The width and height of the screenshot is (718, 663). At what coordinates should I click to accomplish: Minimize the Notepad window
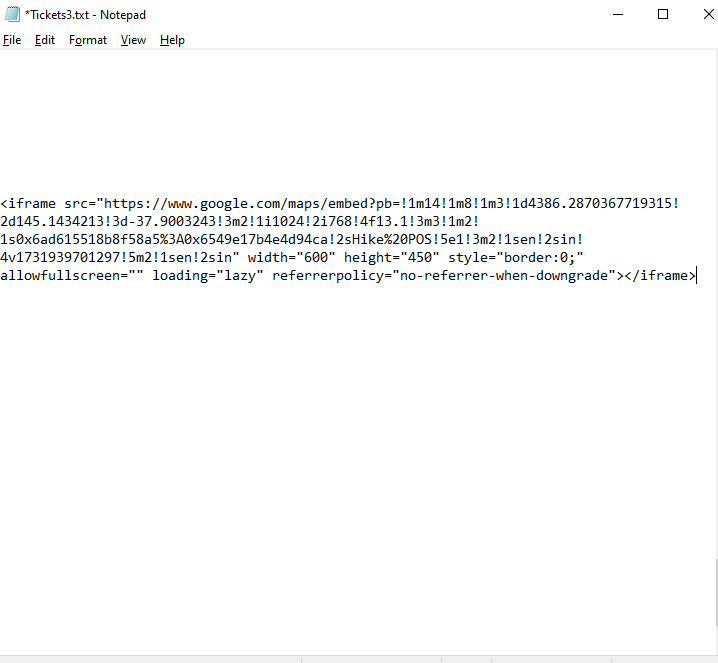pos(617,14)
